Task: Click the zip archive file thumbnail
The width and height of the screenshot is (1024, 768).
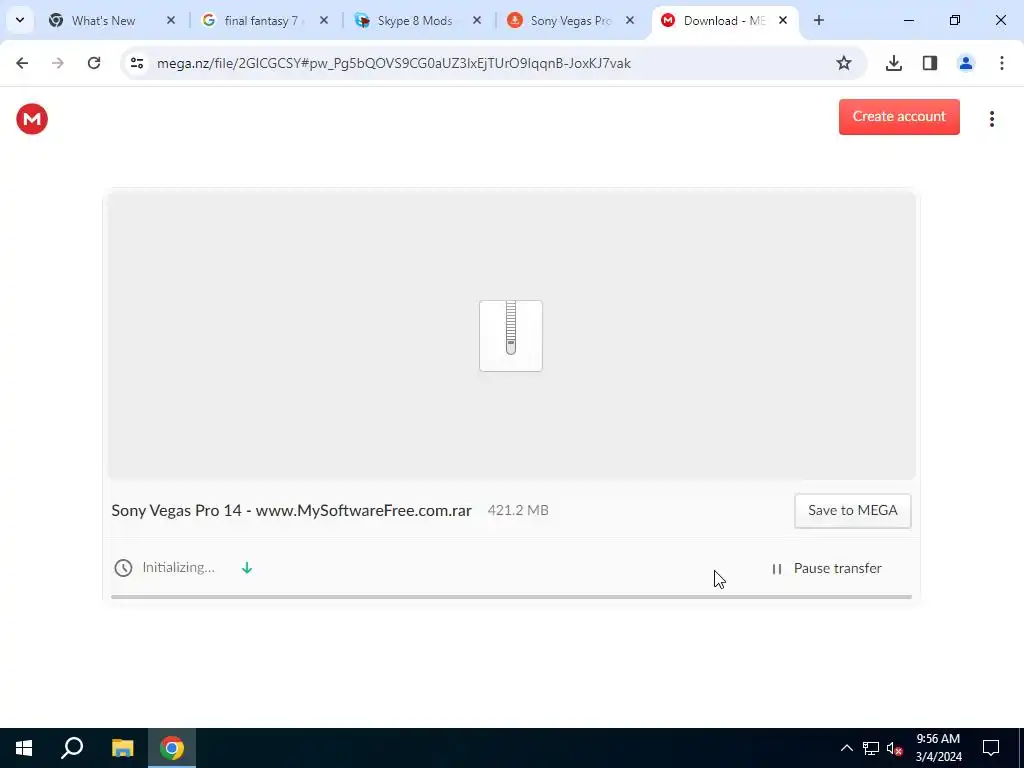Action: pyautogui.click(x=511, y=336)
